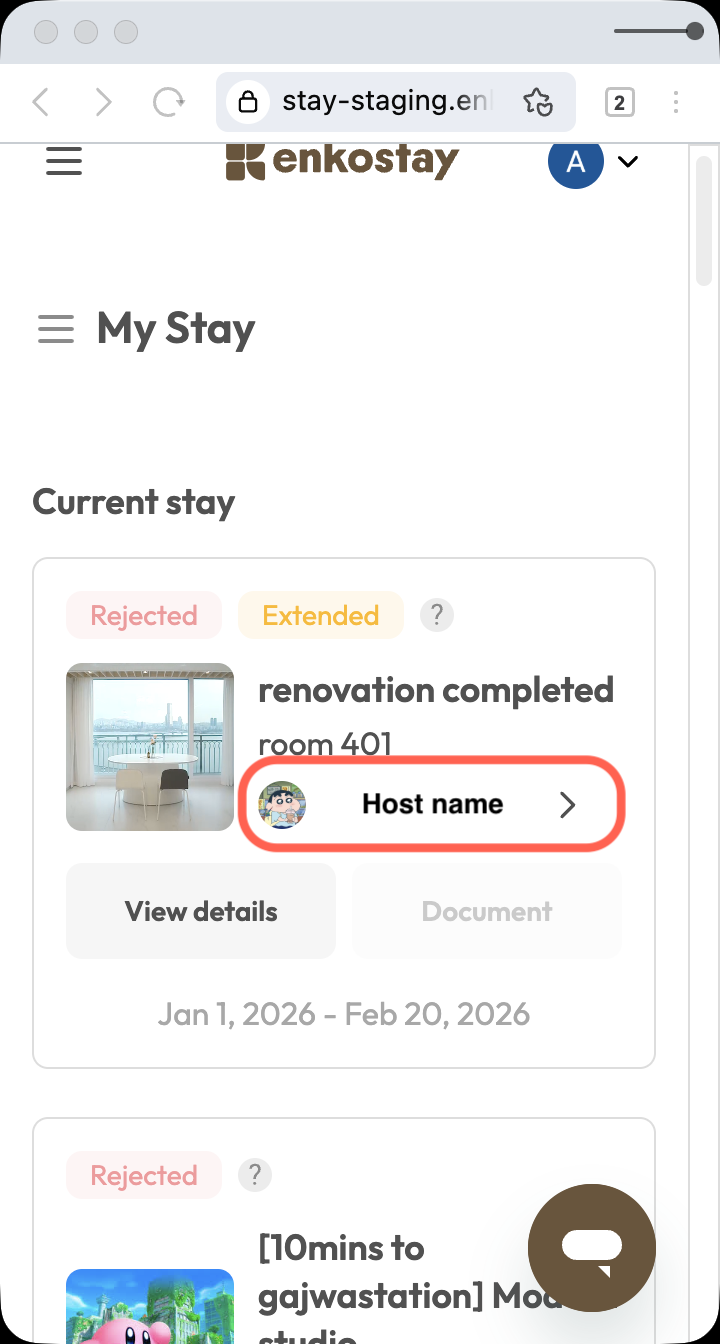Click the bookmark star in address bar
This screenshot has width=720, height=1344.
(538, 102)
